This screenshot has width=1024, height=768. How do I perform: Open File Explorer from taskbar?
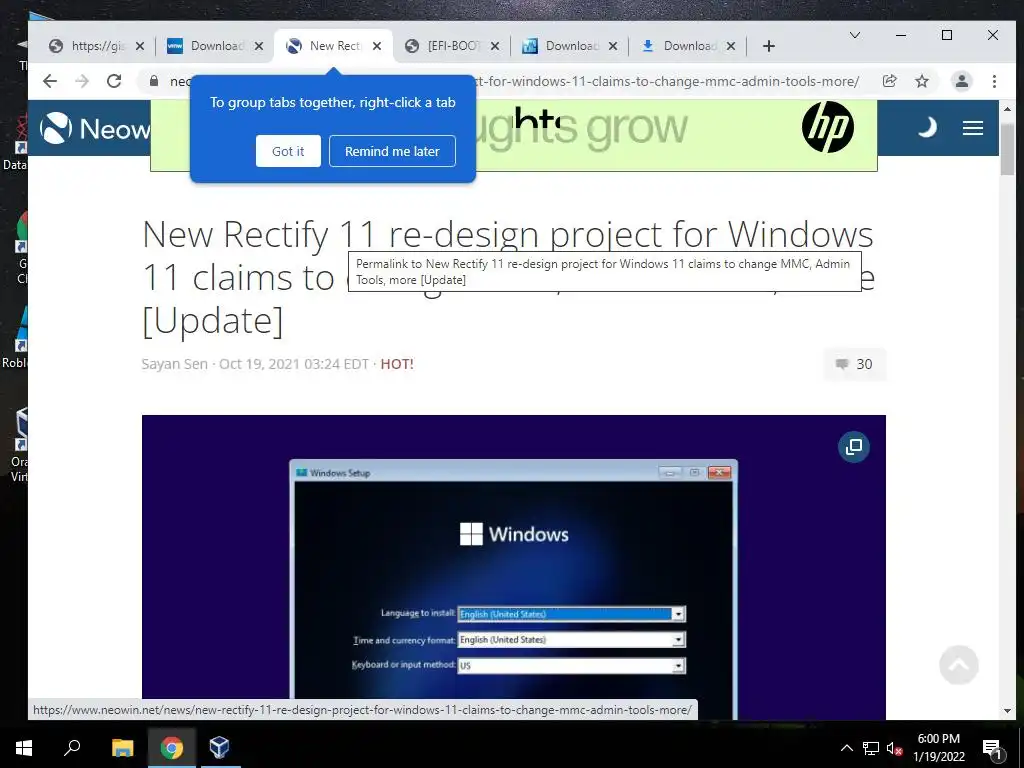tap(122, 748)
